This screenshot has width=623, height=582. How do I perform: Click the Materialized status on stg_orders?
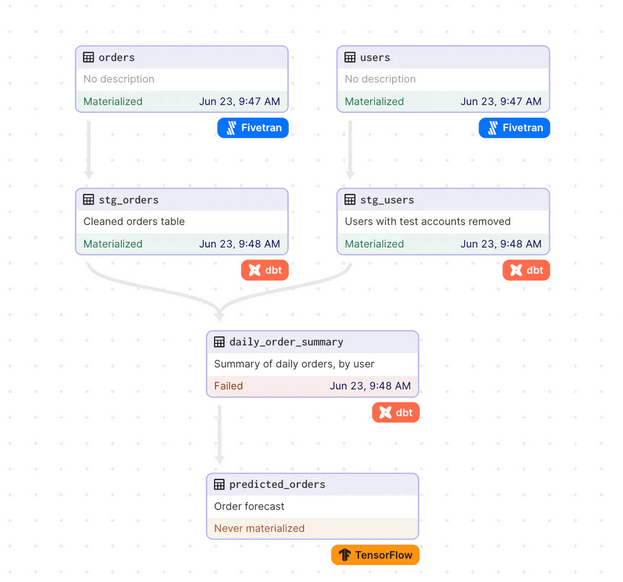pos(113,244)
